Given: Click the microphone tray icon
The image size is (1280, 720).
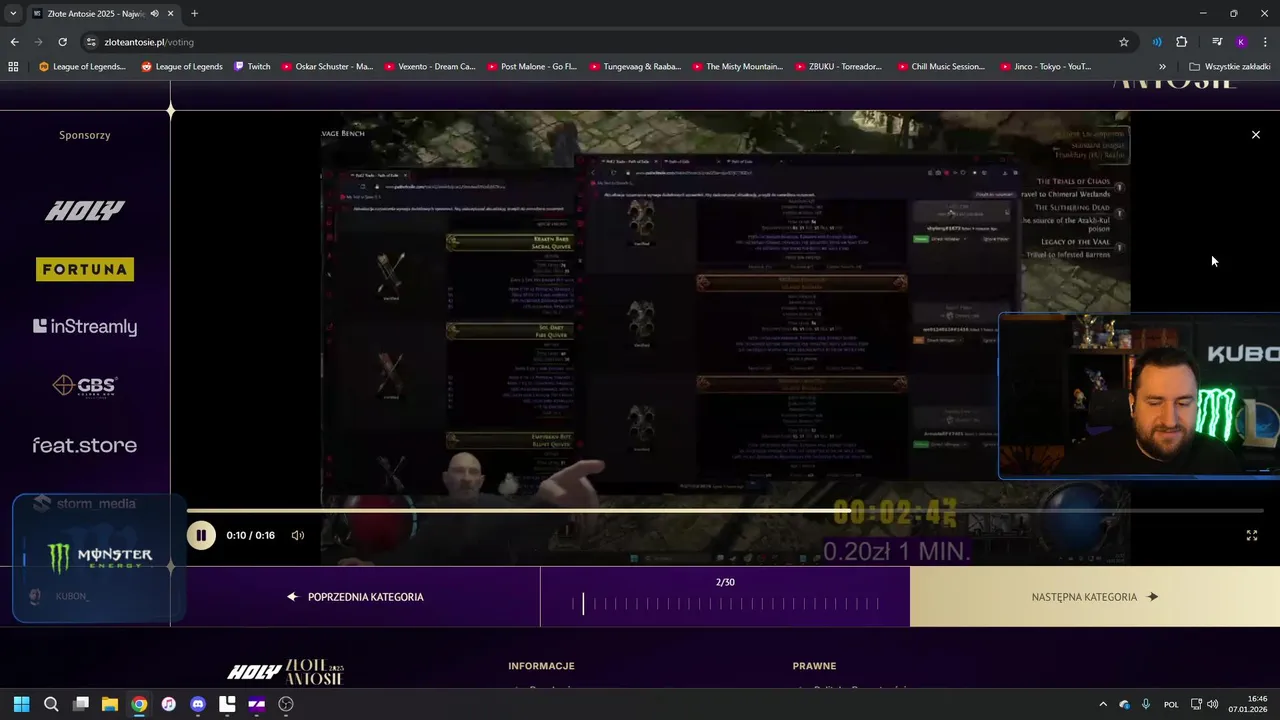Looking at the screenshot, I should (1146, 704).
